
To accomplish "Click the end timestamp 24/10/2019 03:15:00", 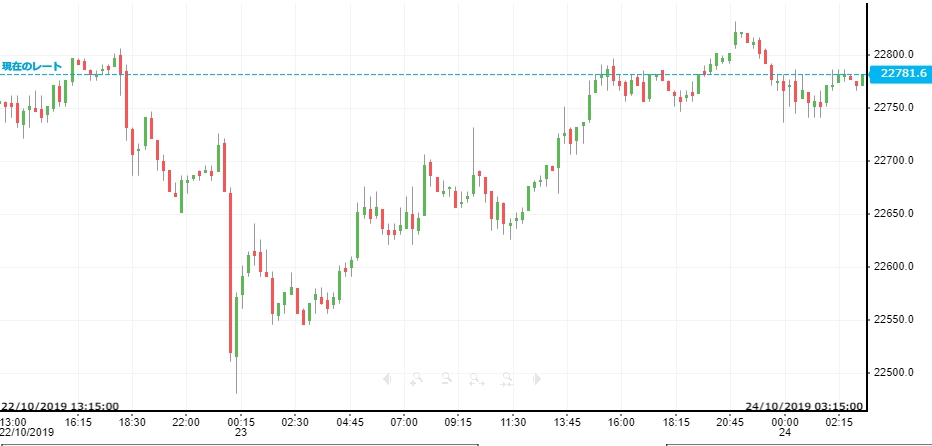I will [806, 406].
